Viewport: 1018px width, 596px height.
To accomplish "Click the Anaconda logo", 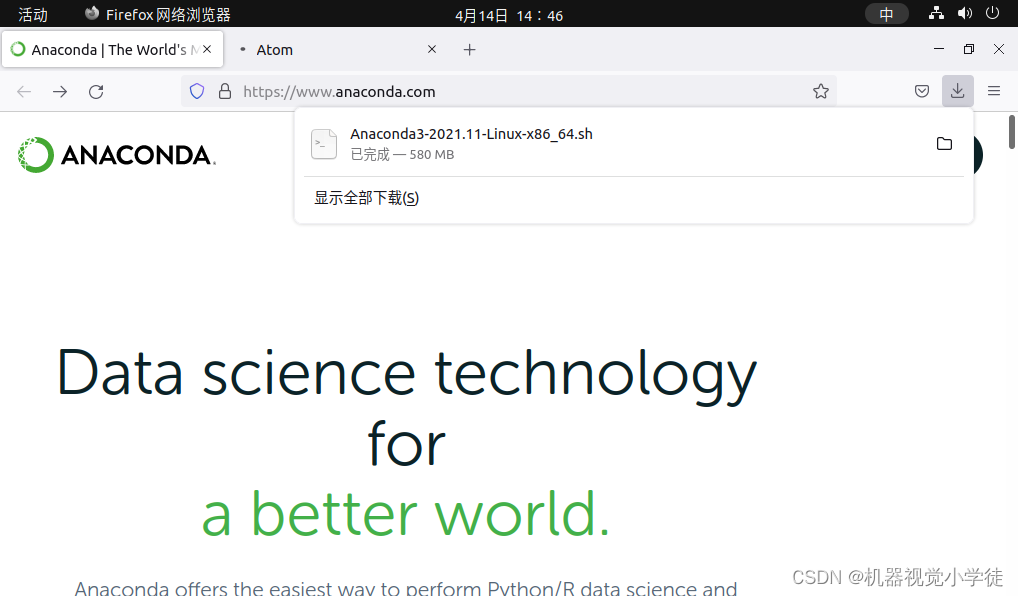I will pyautogui.click(x=117, y=155).
